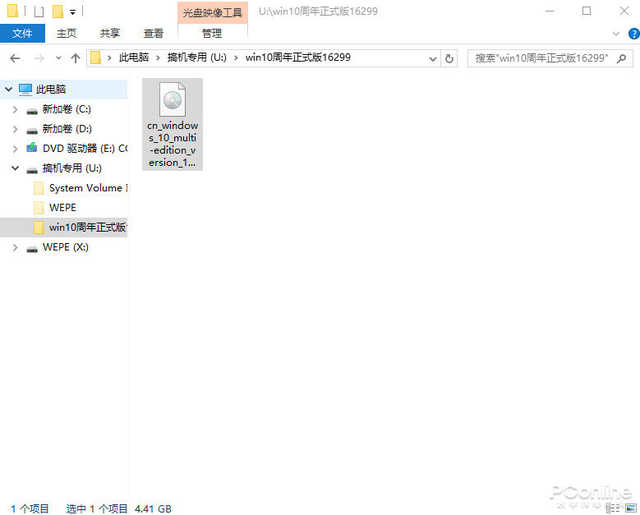This screenshot has height=515, width=640.
Task: Select DVD 驱动器 (E:) in the tree
Action: 85,148
